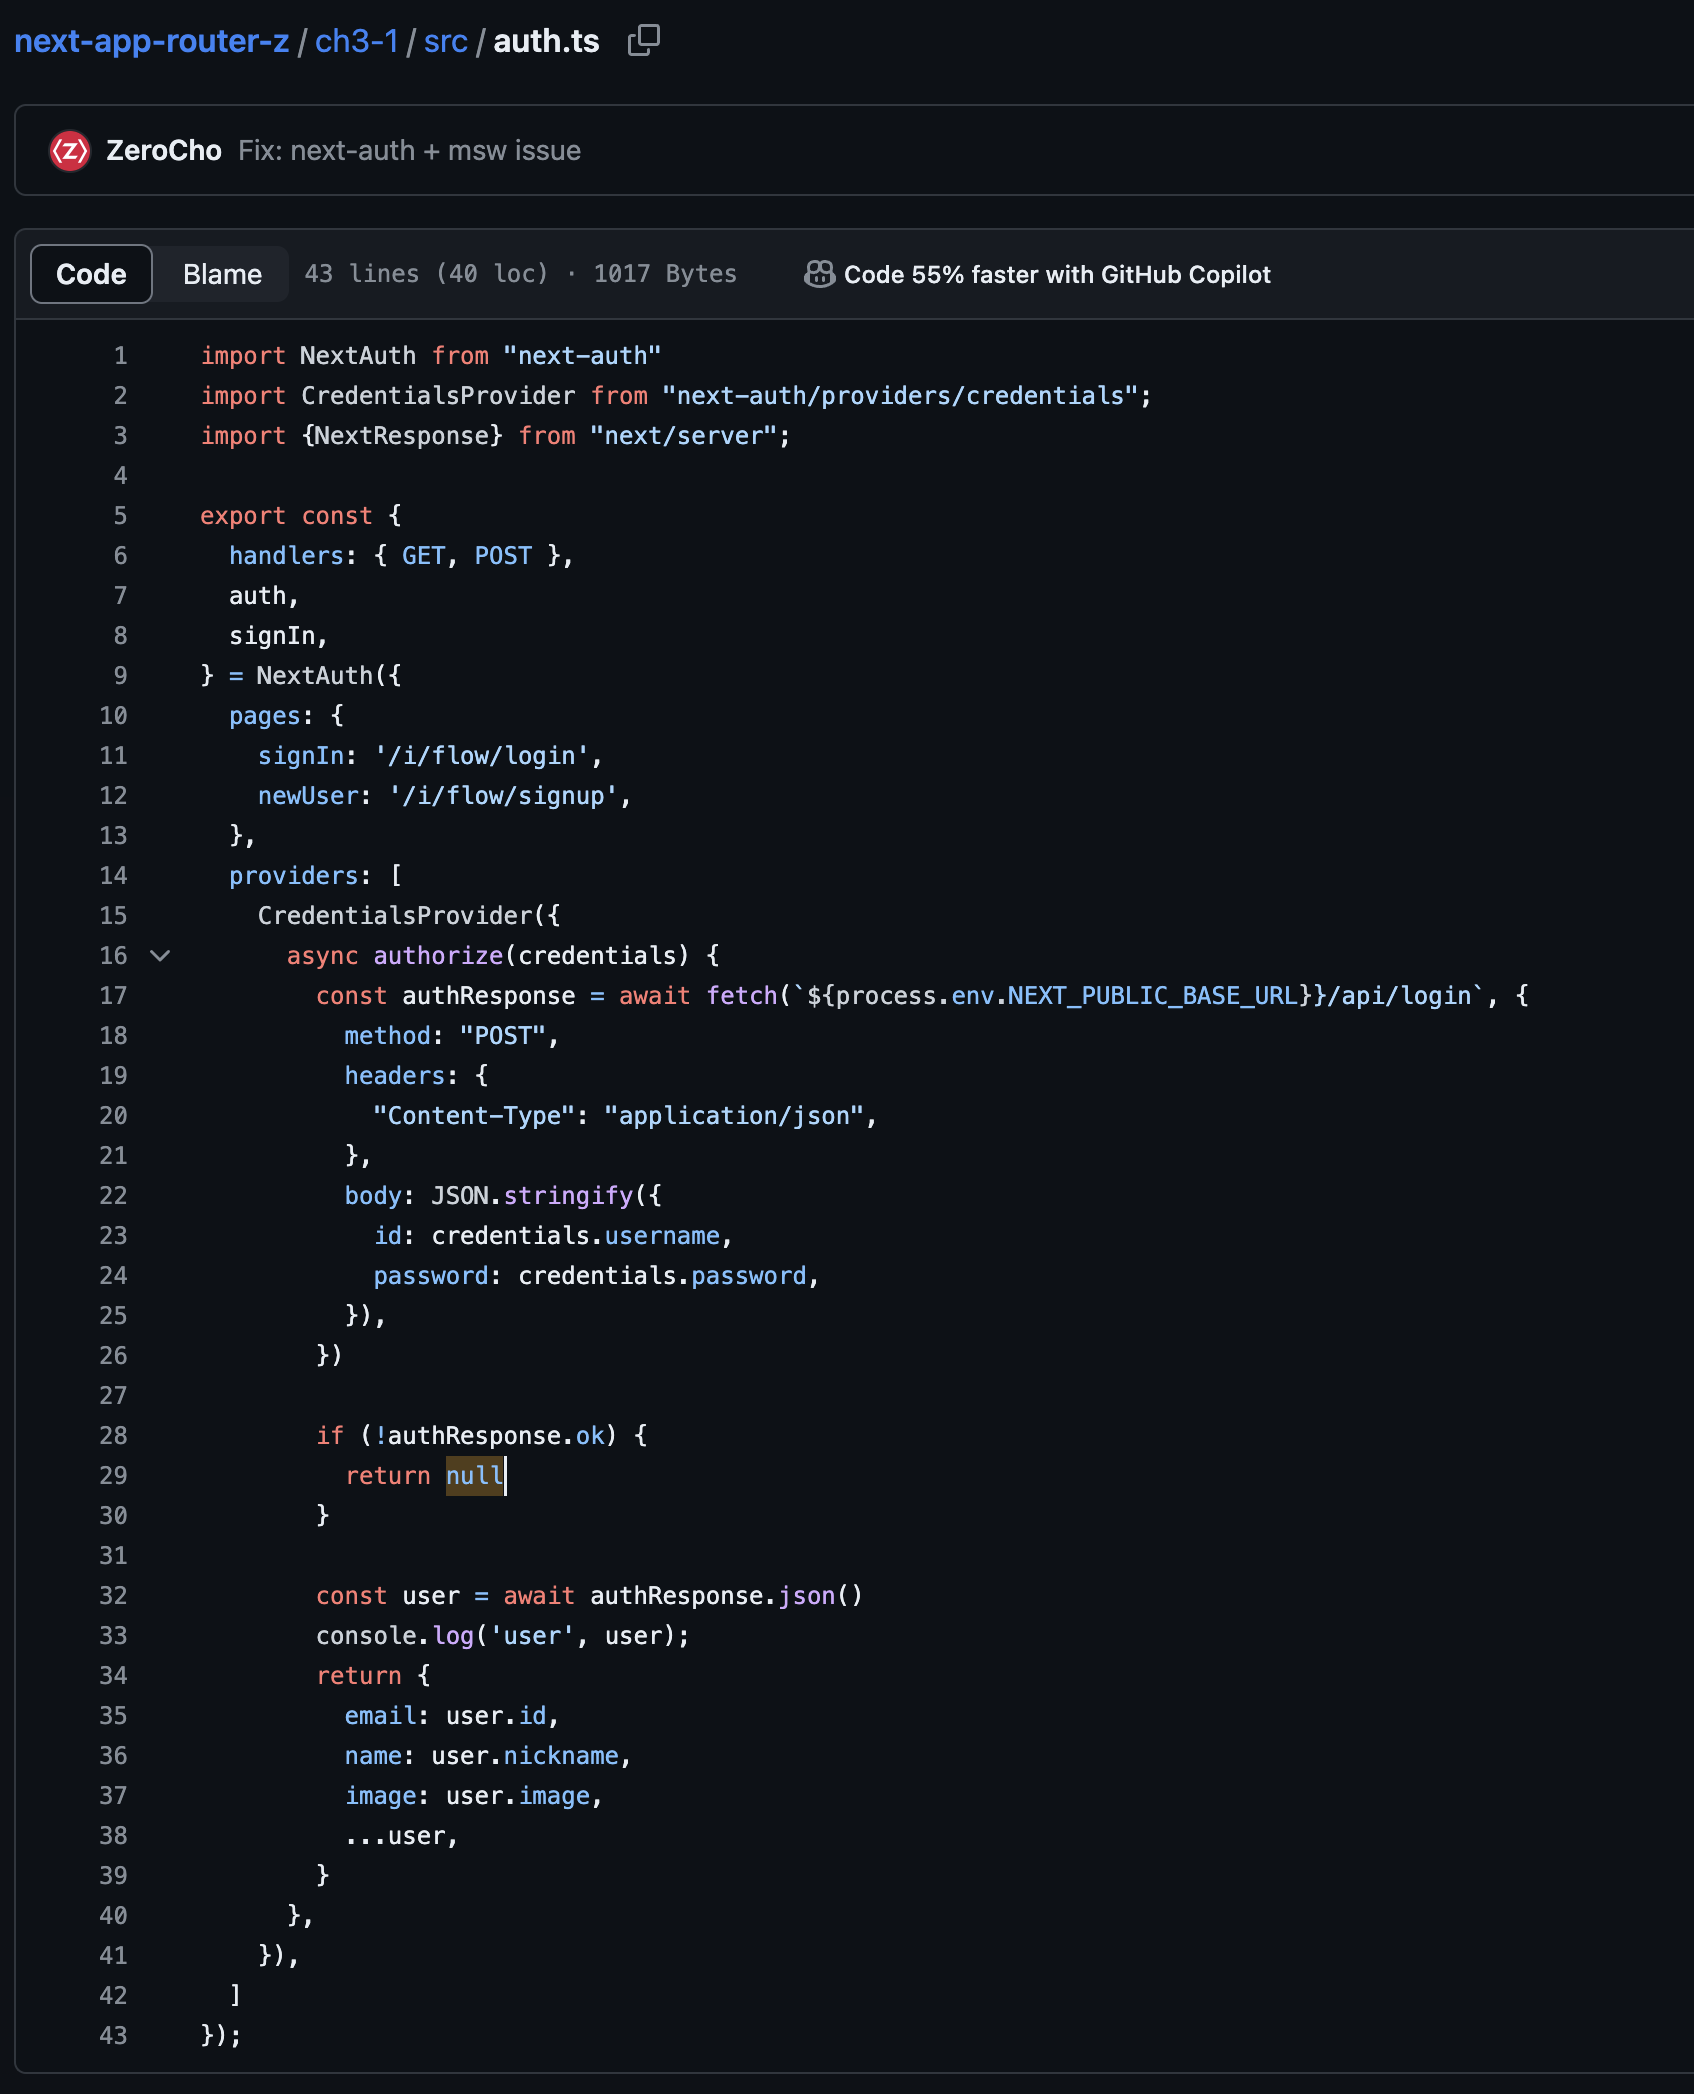Click 'authResponse.ok' on line 28
Viewport: 1694px width, 2094px height.
point(496,1436)
